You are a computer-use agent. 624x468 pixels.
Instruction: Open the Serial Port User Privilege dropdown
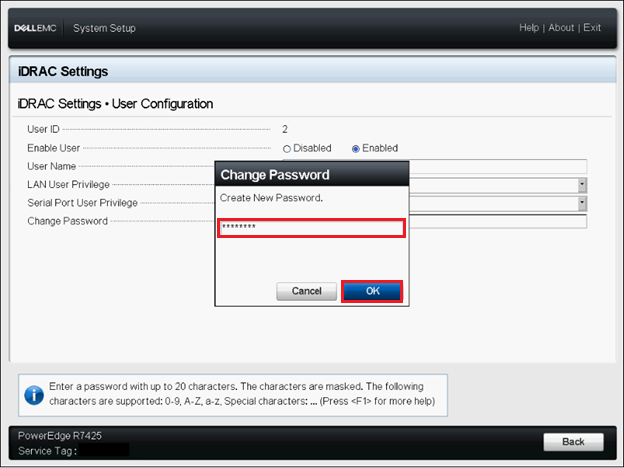(581, 203)
